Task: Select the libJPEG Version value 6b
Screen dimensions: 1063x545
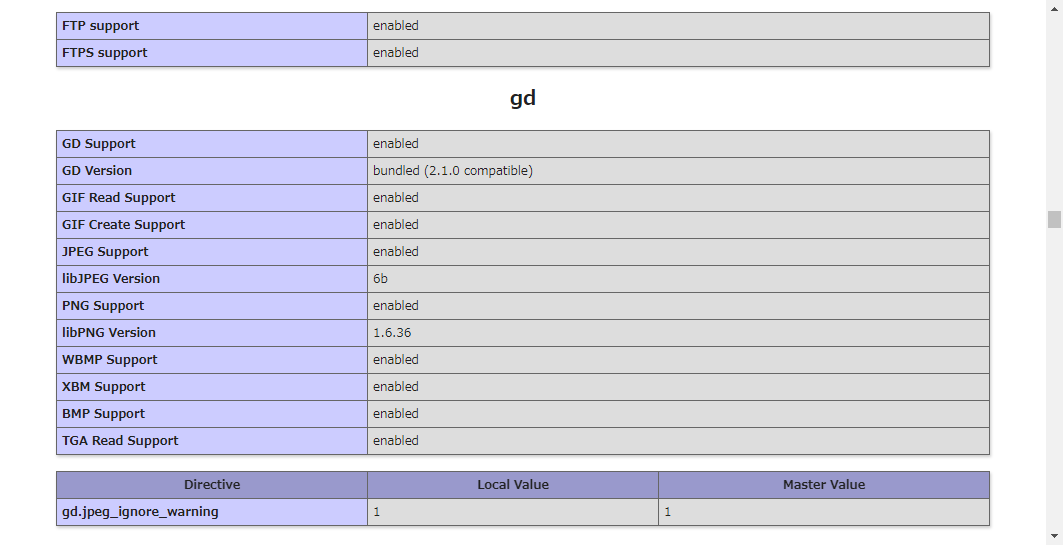Action: click(x=380, y=279)
